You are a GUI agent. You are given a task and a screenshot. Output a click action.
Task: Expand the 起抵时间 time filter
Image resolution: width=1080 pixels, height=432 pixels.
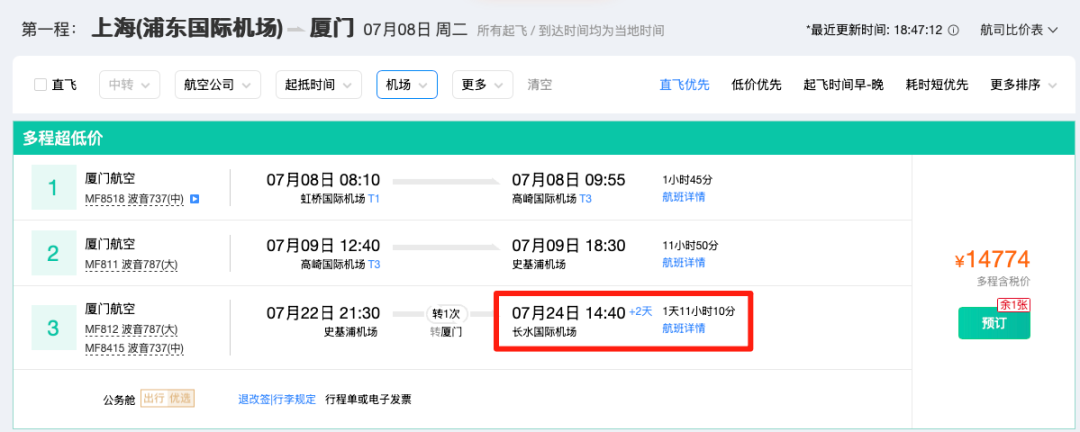tap(318, 85)
